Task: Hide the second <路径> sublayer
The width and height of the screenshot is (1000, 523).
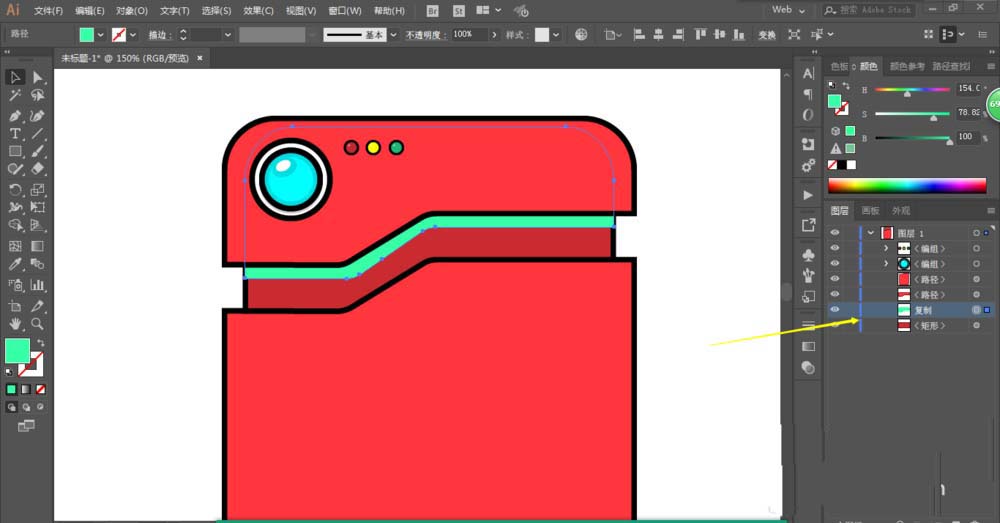Action: 835,294
